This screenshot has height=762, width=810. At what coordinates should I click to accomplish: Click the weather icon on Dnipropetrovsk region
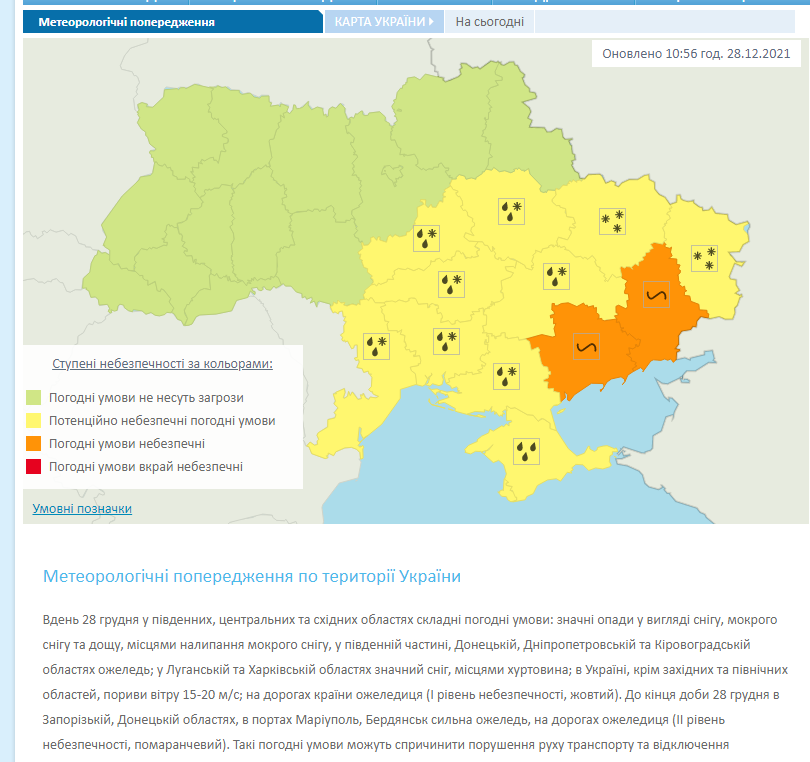coord(555,275)
